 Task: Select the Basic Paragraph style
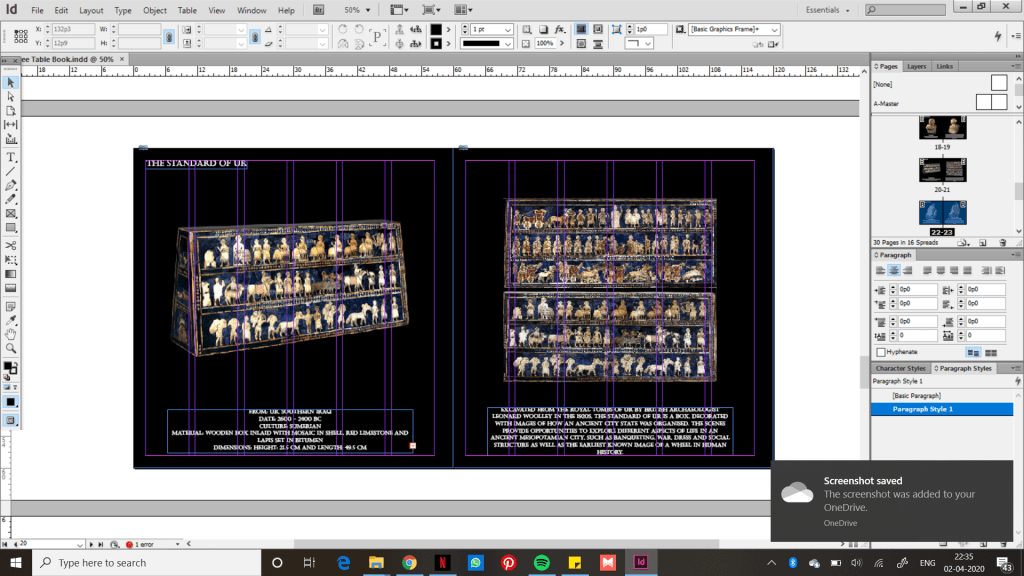(x=915, y=396)
